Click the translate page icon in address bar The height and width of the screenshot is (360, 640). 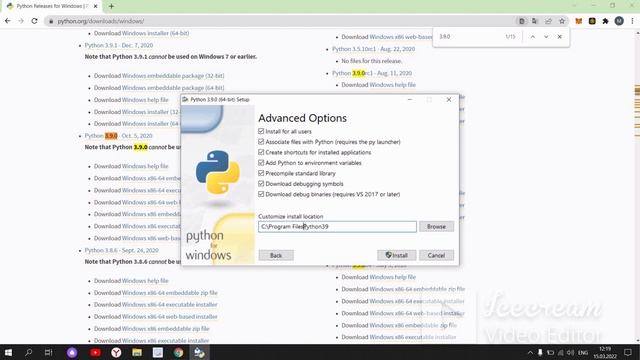[535, 21]
